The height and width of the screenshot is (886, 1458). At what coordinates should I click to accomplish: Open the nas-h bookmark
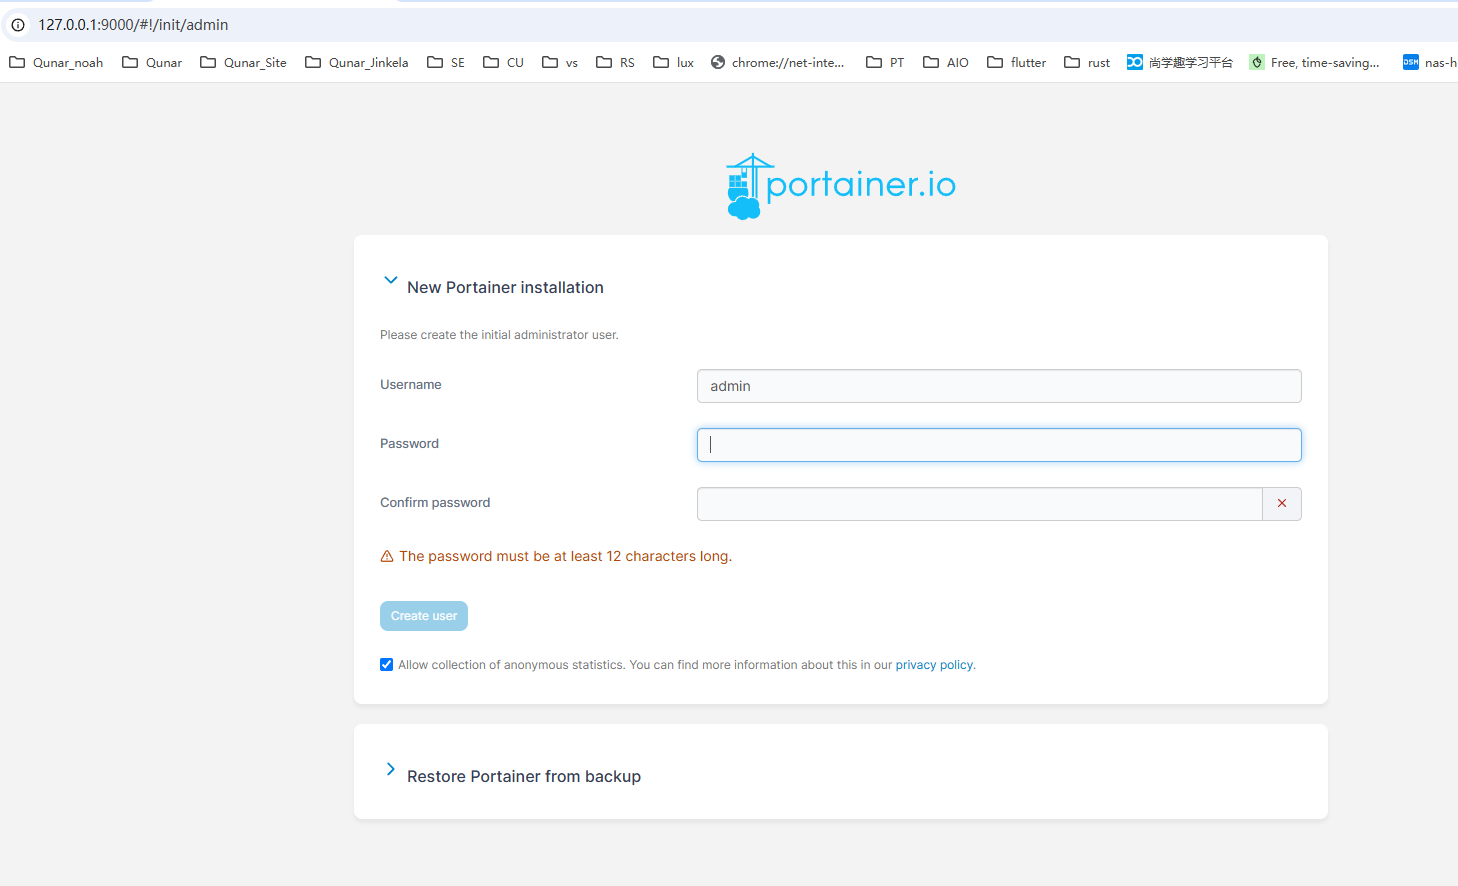click(x=1430, y=62)
